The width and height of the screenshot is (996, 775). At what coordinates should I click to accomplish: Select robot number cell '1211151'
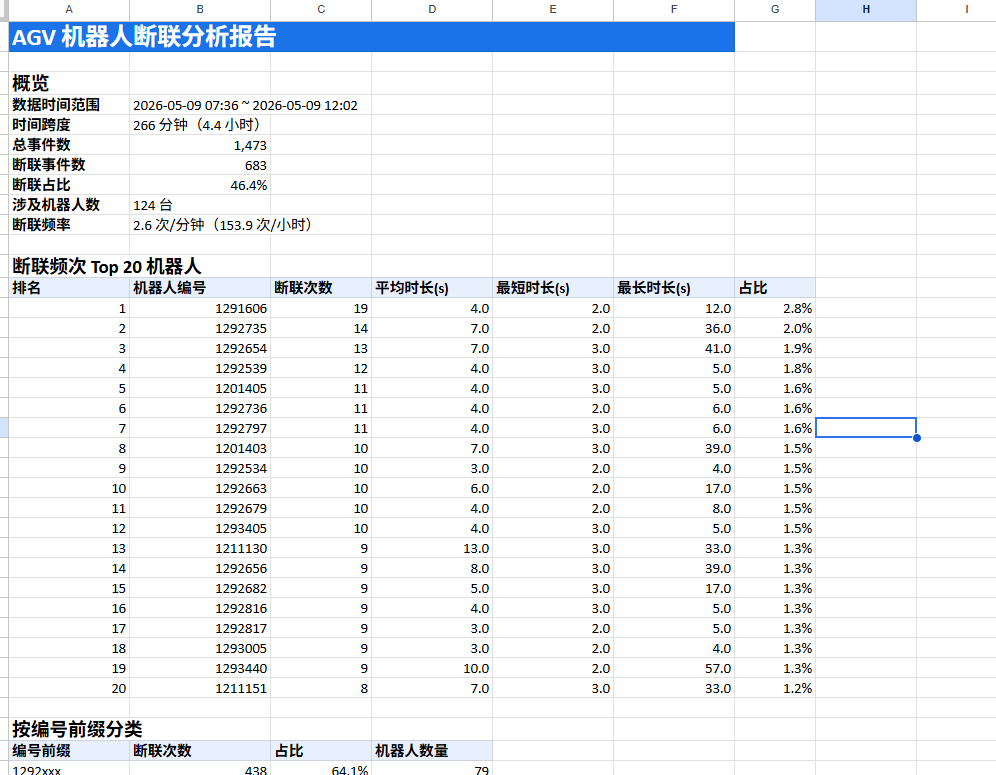coord(199,689)
